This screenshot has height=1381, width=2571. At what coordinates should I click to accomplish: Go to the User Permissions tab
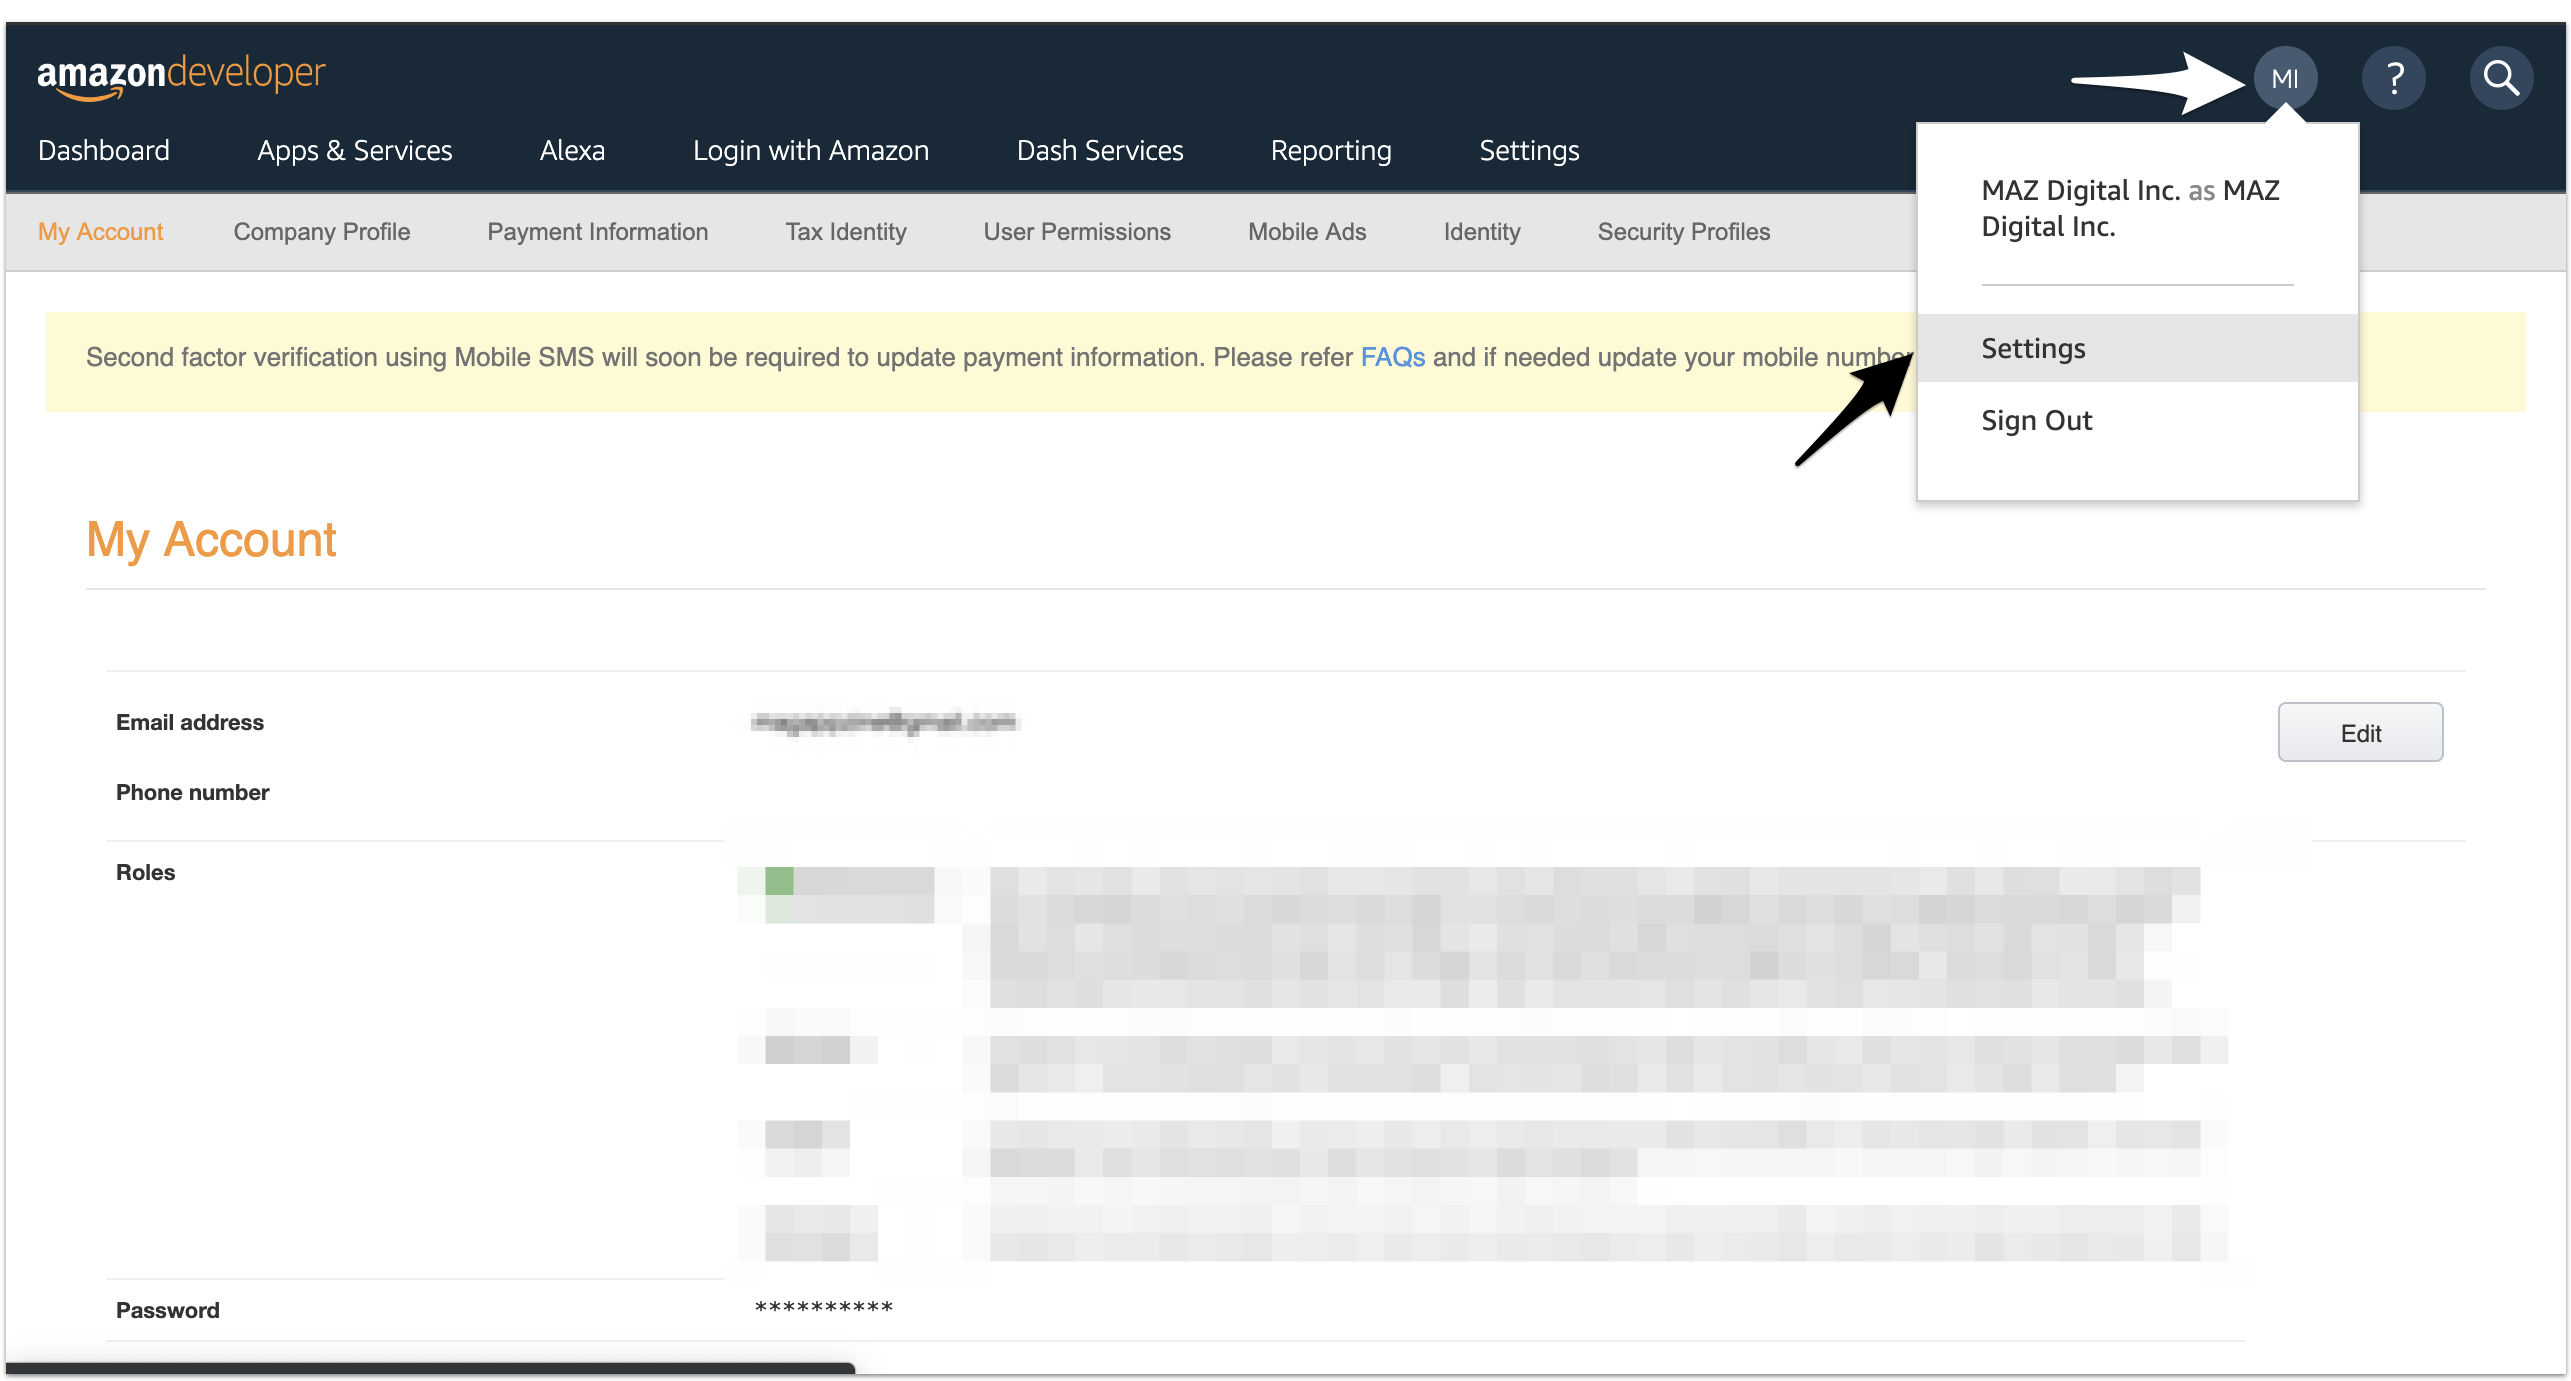1077,231
